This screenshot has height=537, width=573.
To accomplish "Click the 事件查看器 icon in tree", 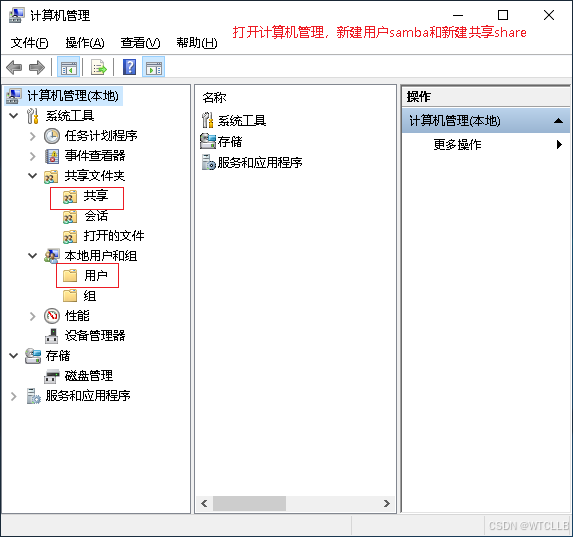I will click(52, 156).
